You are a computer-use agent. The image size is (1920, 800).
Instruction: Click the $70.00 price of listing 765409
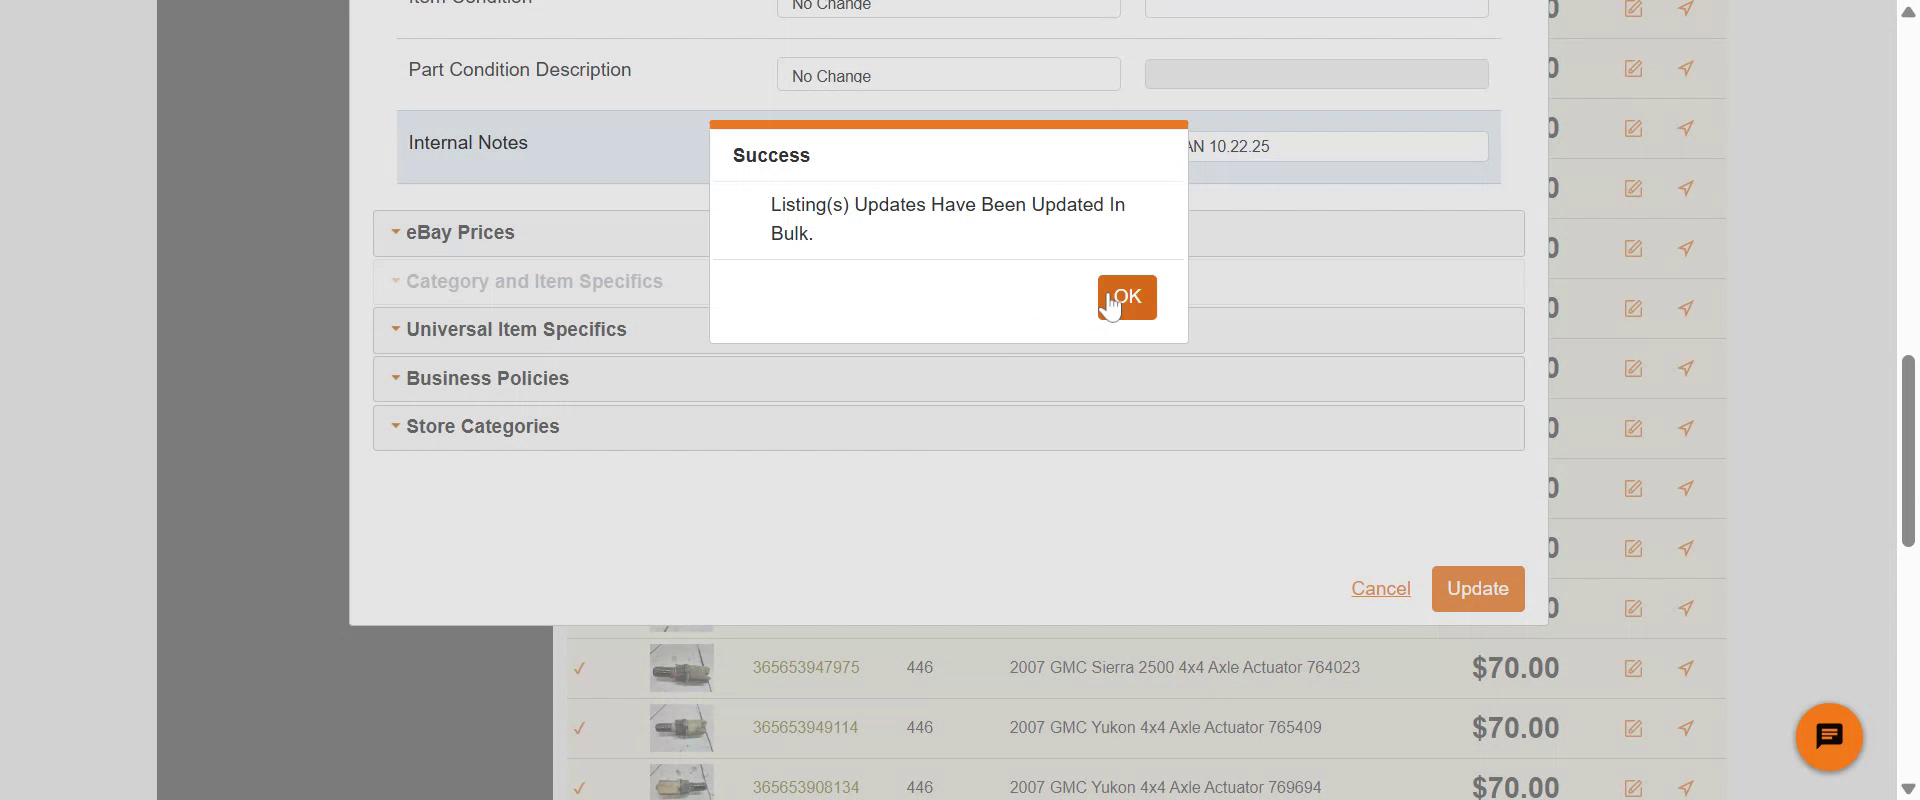[x=1515, y=728]
